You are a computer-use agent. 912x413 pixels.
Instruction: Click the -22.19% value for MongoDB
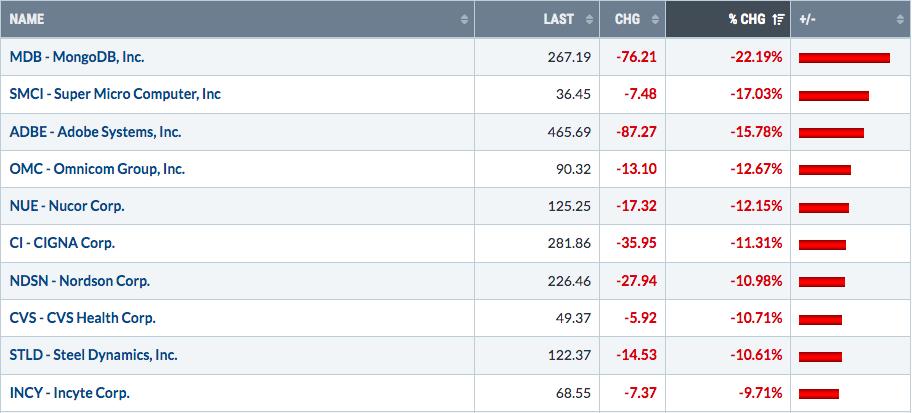point(756,57)
